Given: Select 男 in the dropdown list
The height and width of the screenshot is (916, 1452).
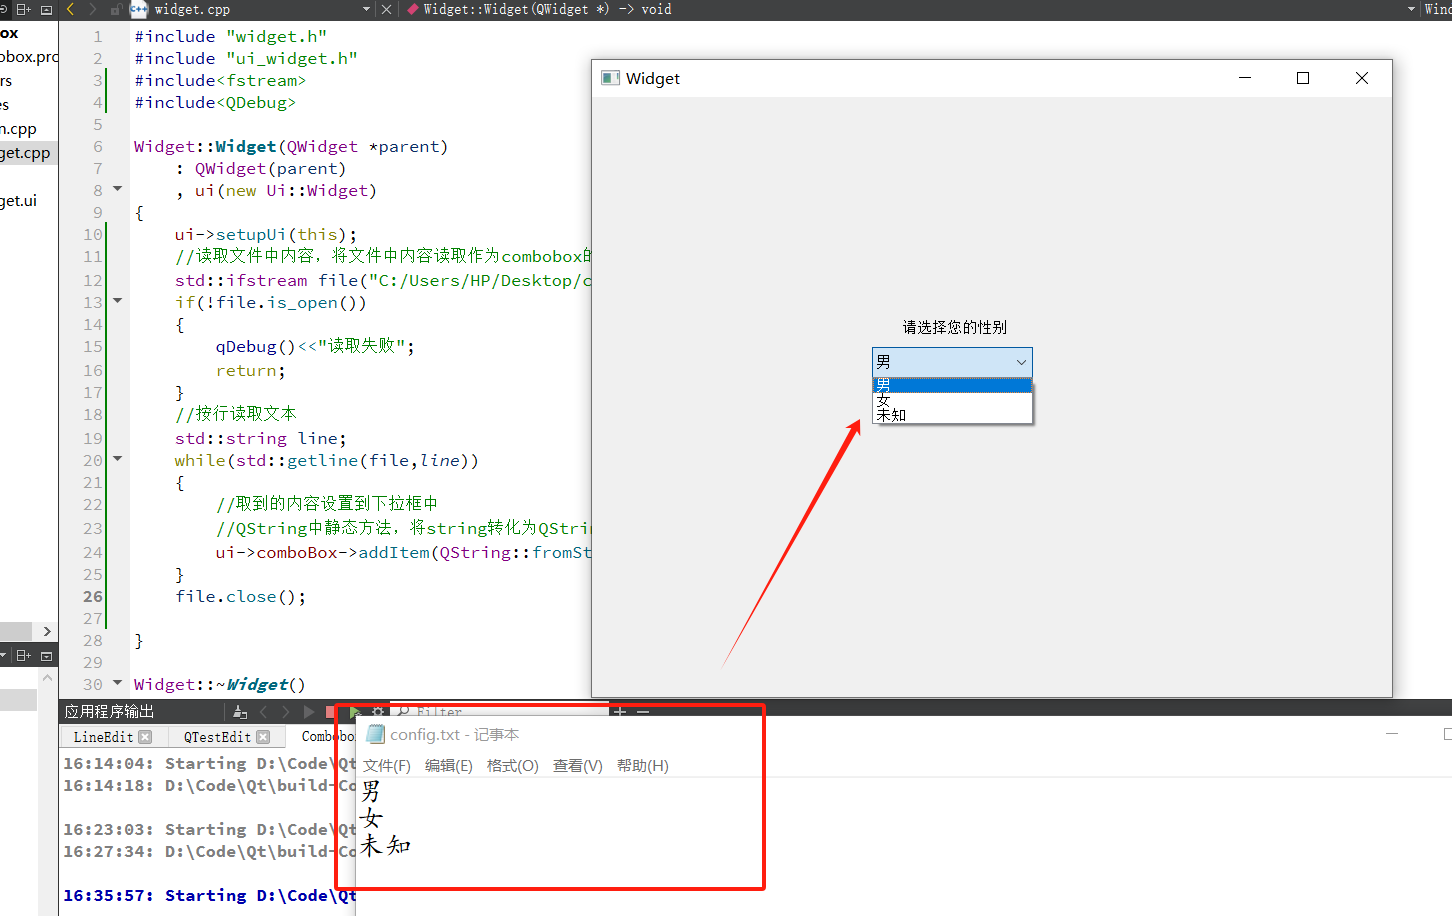Looking at the screenshot, I should [x=952, y=385].
